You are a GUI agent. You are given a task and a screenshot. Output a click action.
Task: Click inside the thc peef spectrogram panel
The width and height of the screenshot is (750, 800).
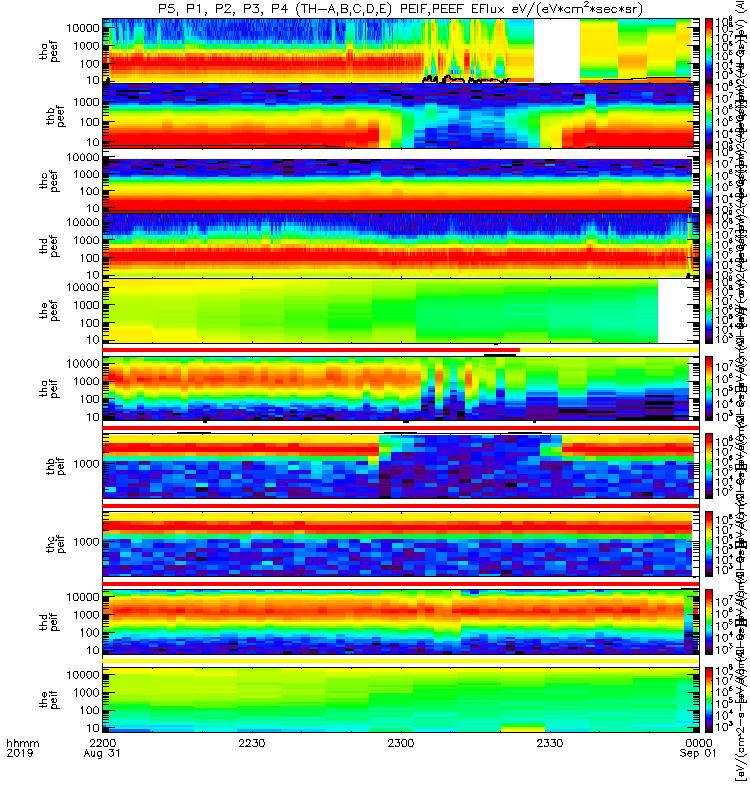pos(401,181)
